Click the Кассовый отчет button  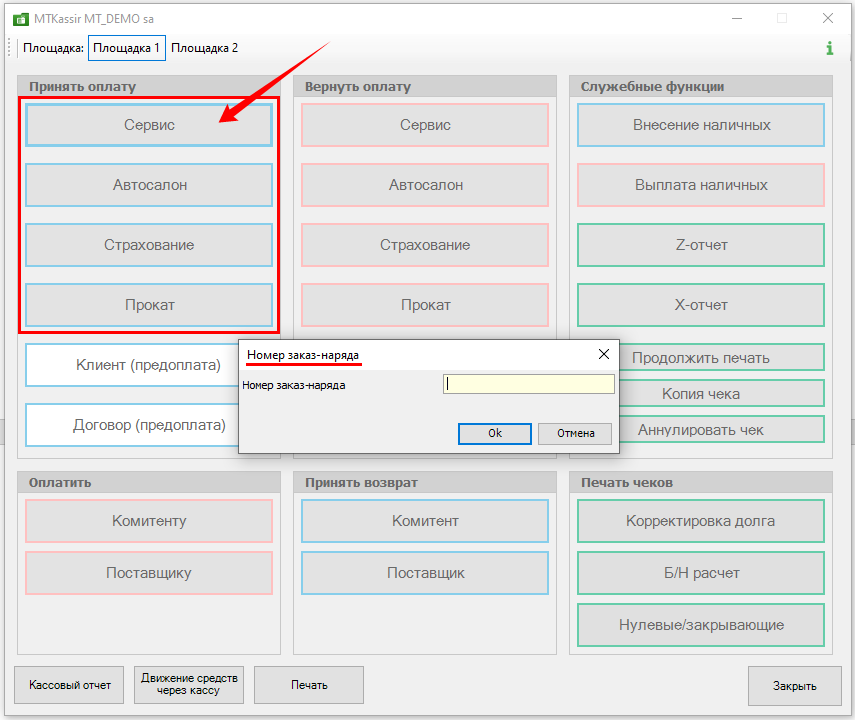click(x=70, y=685)
